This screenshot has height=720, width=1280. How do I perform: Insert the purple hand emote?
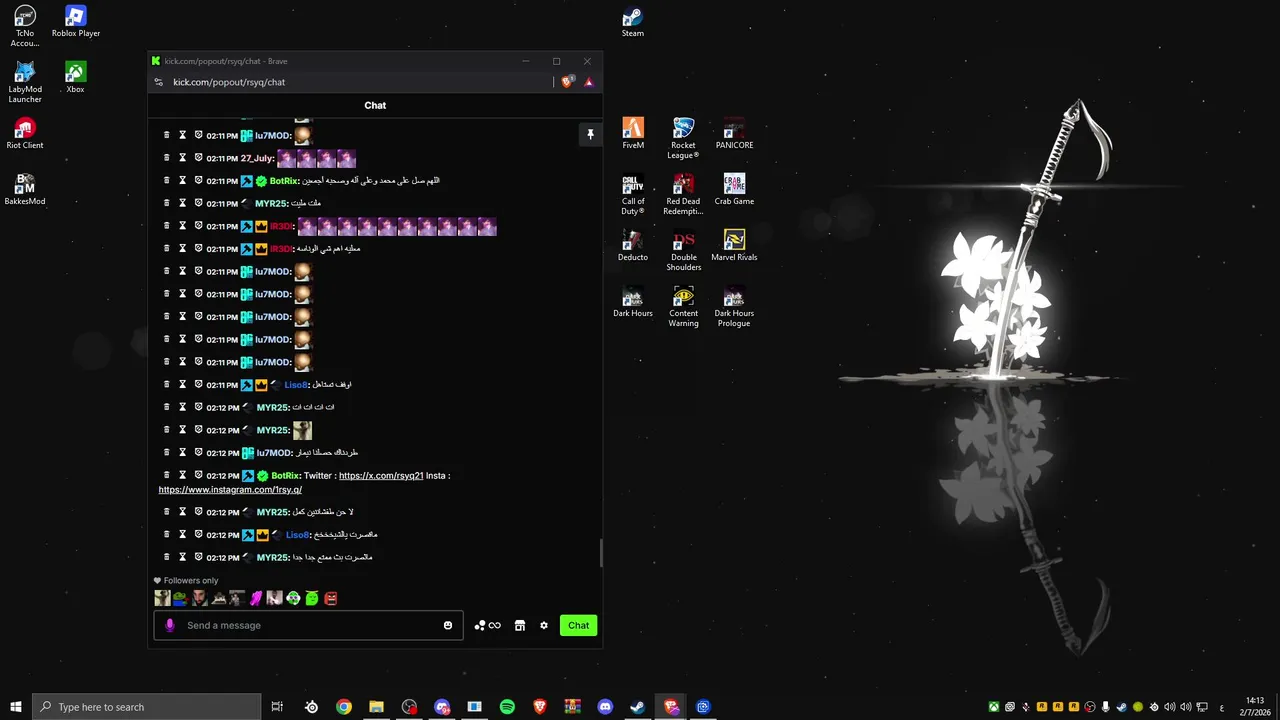pyautogui.click(x=255, y=598)
